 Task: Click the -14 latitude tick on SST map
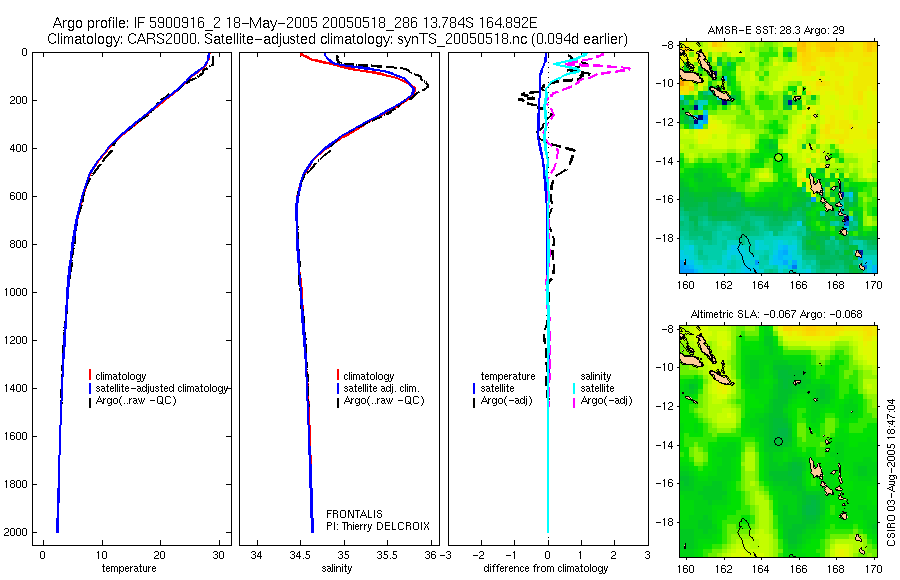point(666,161)
